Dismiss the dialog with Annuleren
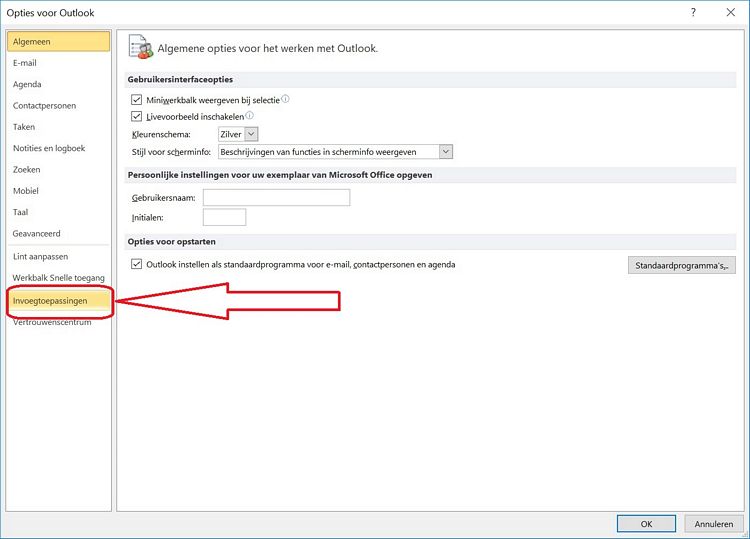Image resolution: width=750 pixels, height=539 pixels. pyautogui.click(x=714, y=524)
